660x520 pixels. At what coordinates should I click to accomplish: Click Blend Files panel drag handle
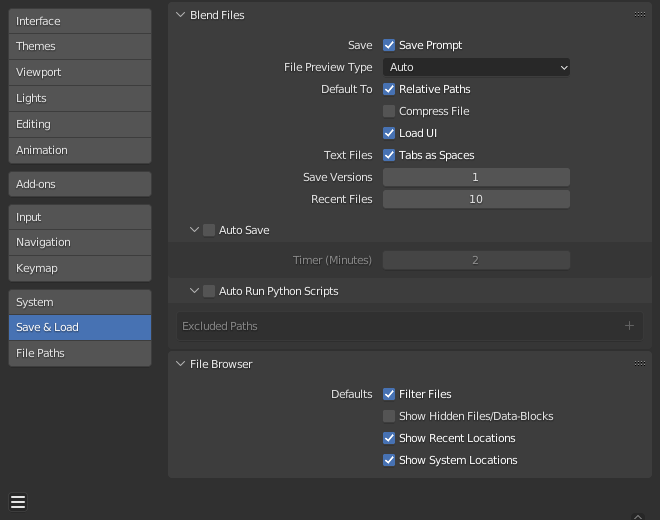click(x=639, y=15)
